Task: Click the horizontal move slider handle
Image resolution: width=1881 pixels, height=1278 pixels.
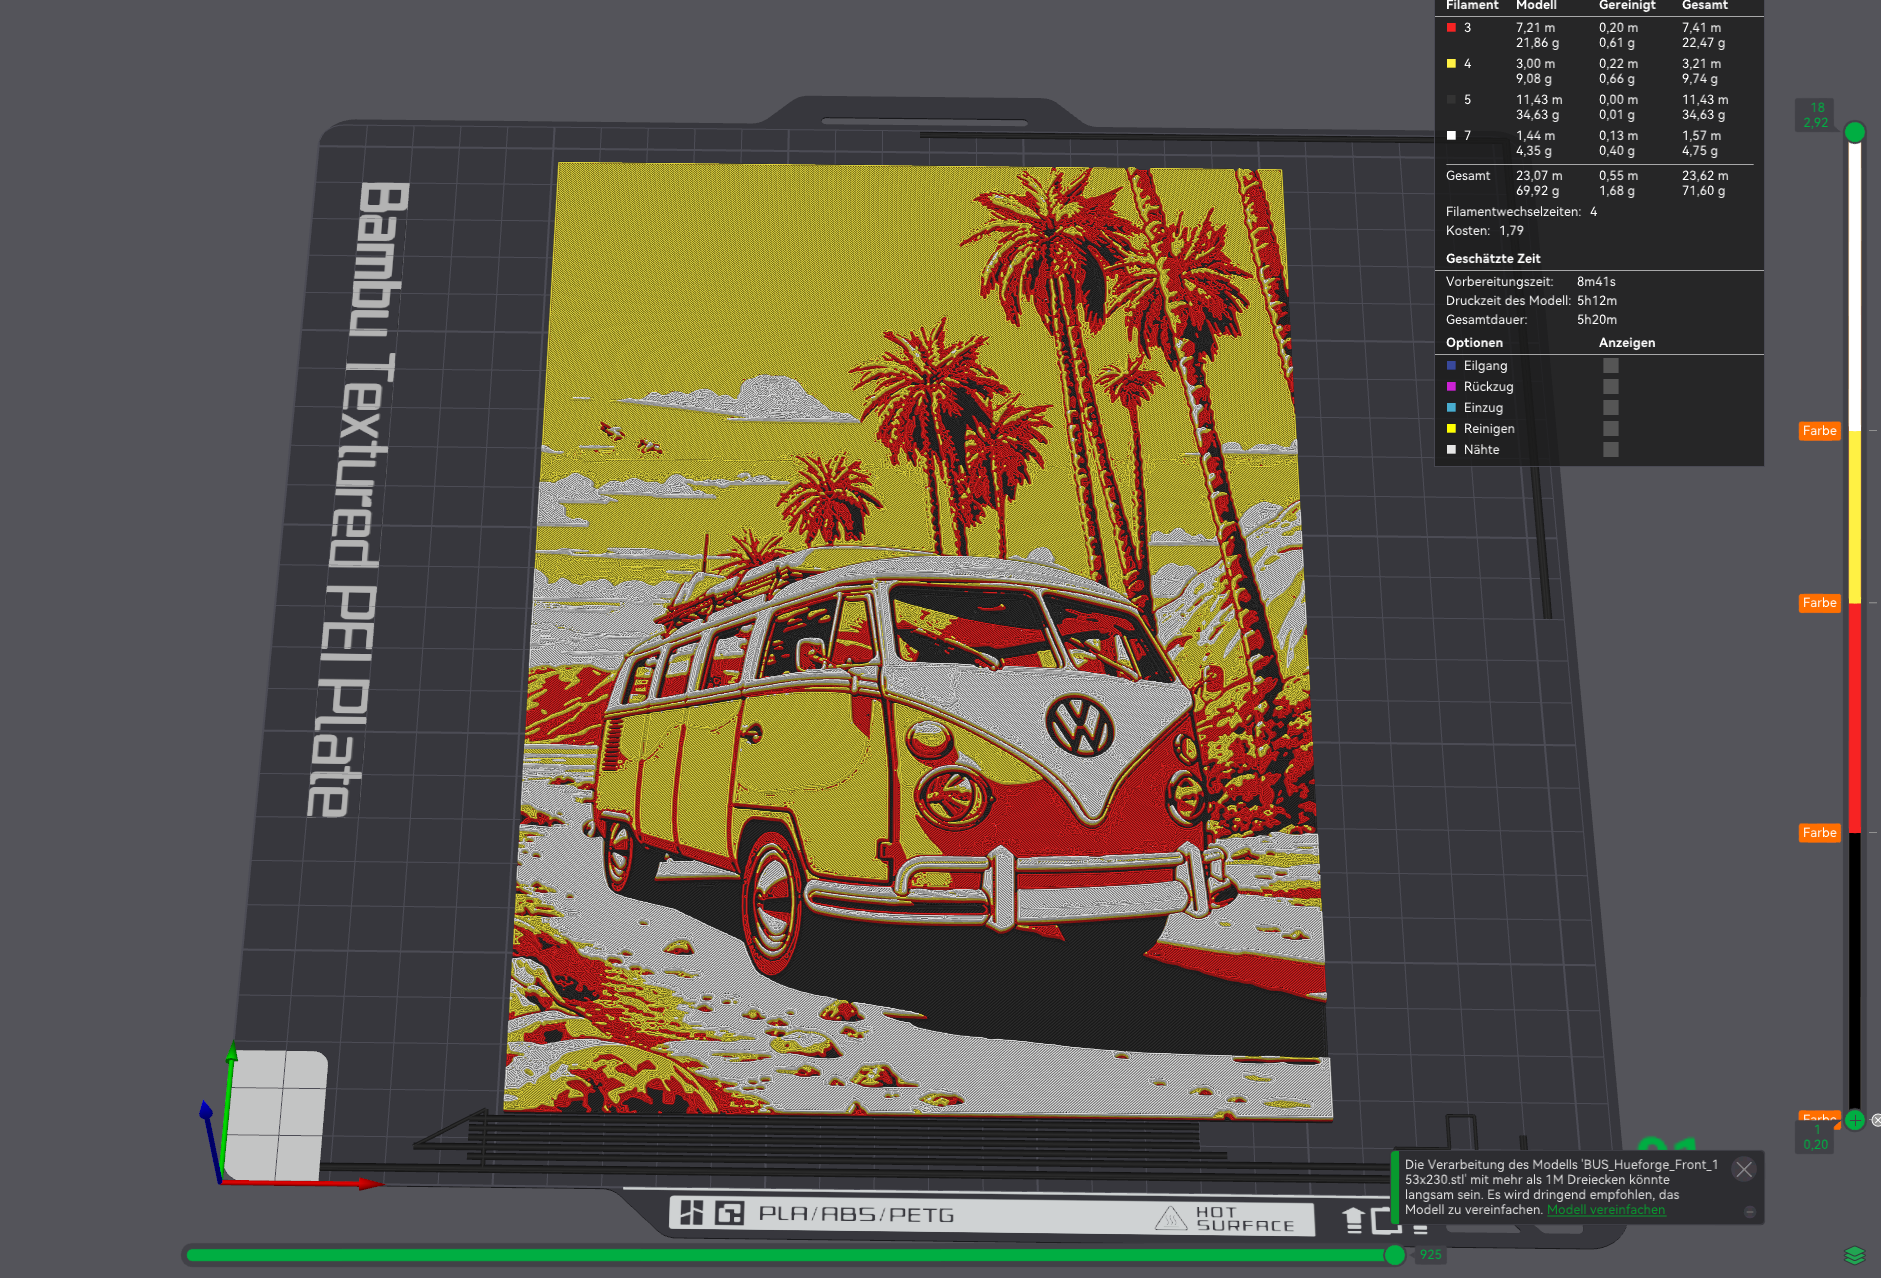Action: (1394, 1255)
